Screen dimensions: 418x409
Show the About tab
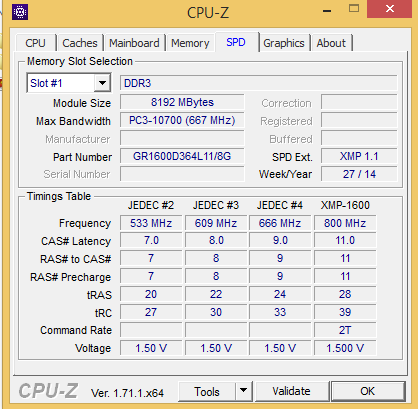[331, 43]
